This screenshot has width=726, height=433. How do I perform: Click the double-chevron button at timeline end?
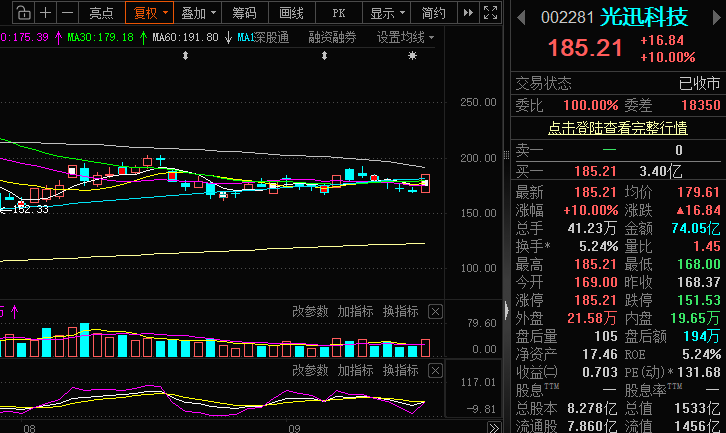(x=494, y=427)
